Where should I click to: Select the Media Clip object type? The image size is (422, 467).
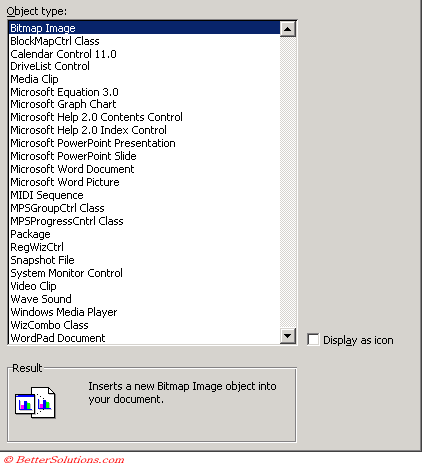[144, 79]
